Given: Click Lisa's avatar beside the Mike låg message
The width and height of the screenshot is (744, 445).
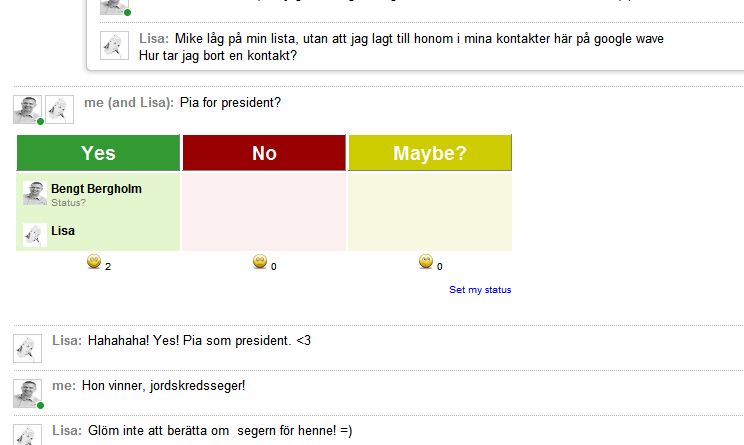Looking at the screenshot, I should pos(114,46).
